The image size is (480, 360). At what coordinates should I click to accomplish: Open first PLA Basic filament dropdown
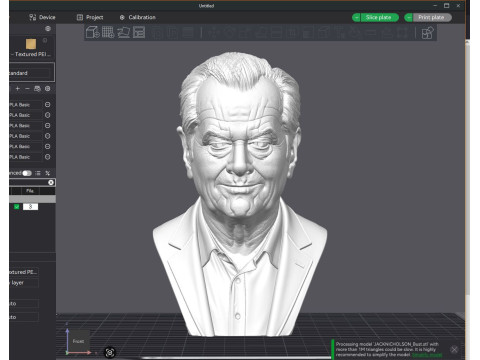(26, 105)
